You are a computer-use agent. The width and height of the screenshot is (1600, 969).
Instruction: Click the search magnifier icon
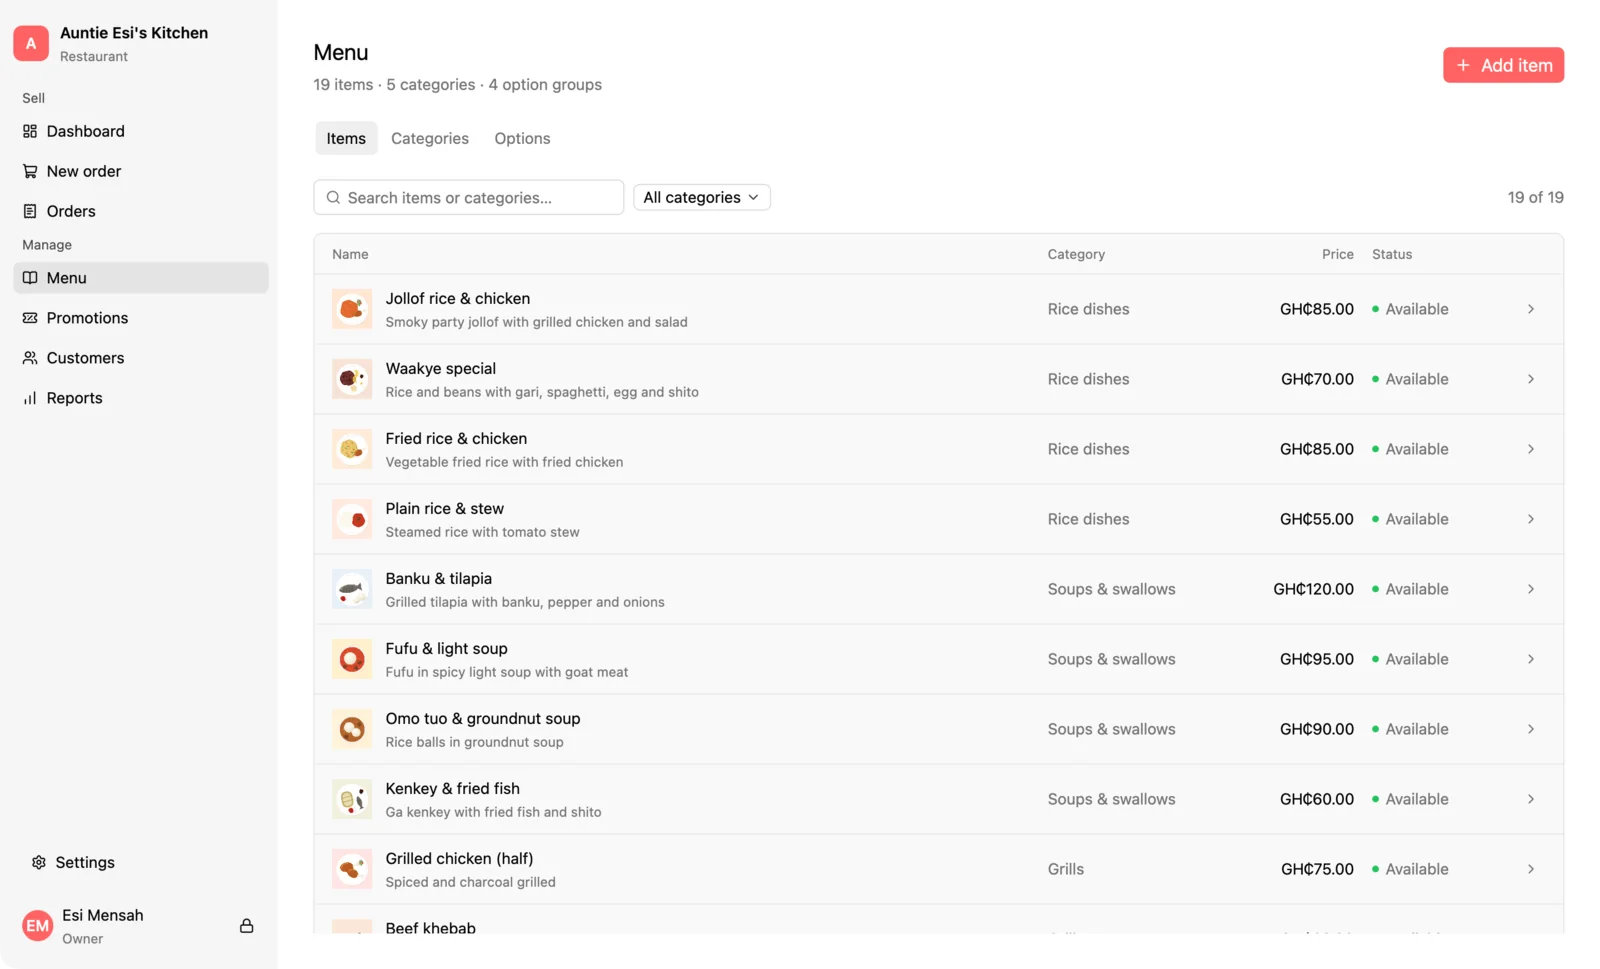pos(334,197)
